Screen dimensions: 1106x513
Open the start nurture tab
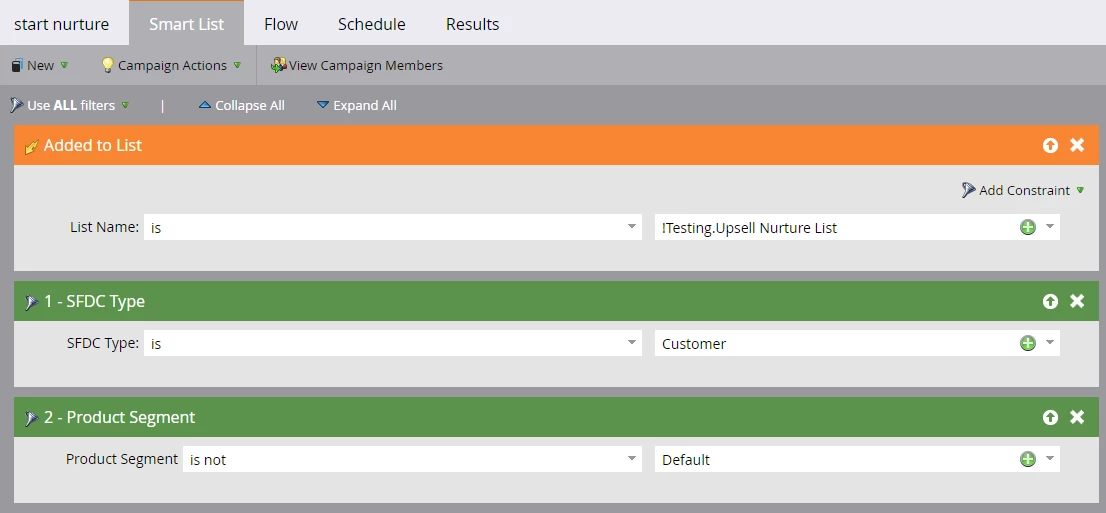pos(61,24)
